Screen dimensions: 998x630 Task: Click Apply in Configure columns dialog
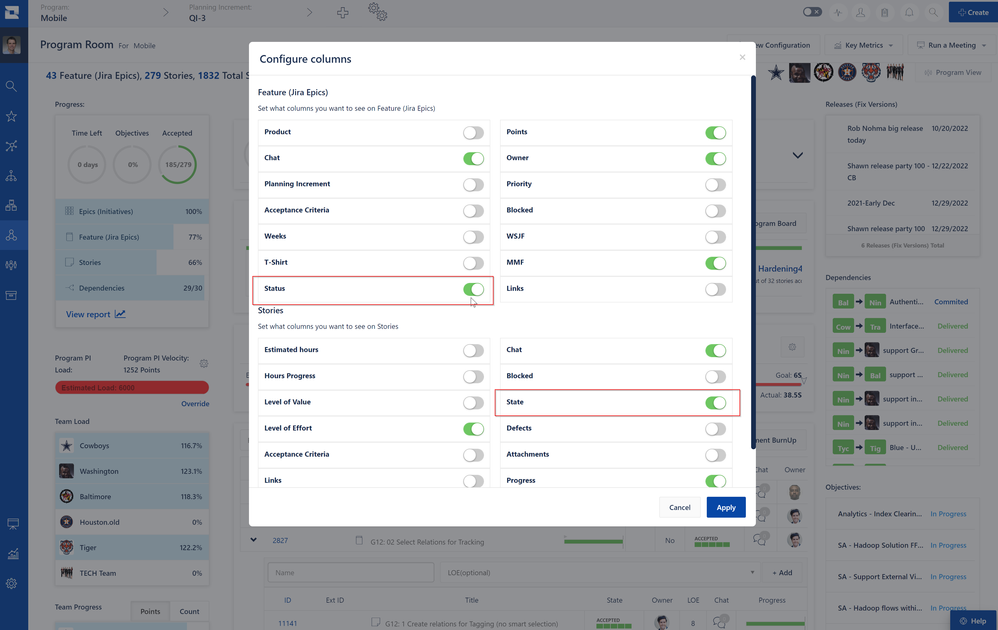pyautogui.click(x=726, y=507)
